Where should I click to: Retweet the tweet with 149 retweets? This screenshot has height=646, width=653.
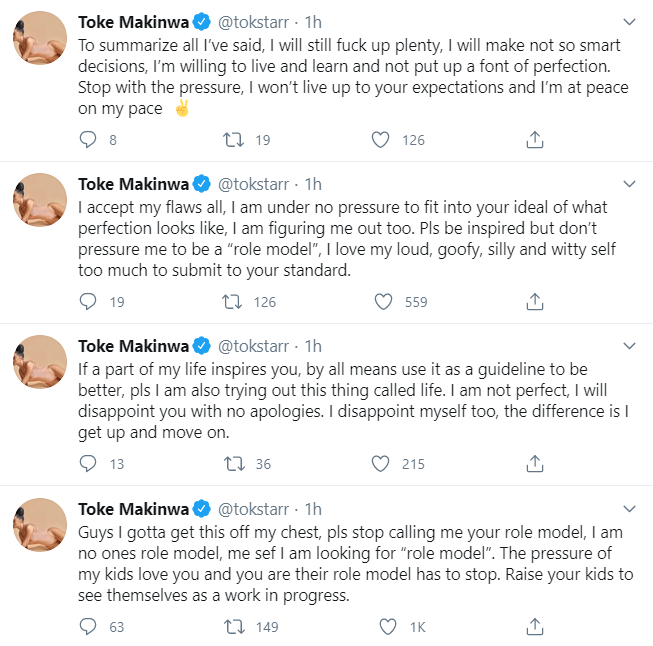tap(234, 626)
